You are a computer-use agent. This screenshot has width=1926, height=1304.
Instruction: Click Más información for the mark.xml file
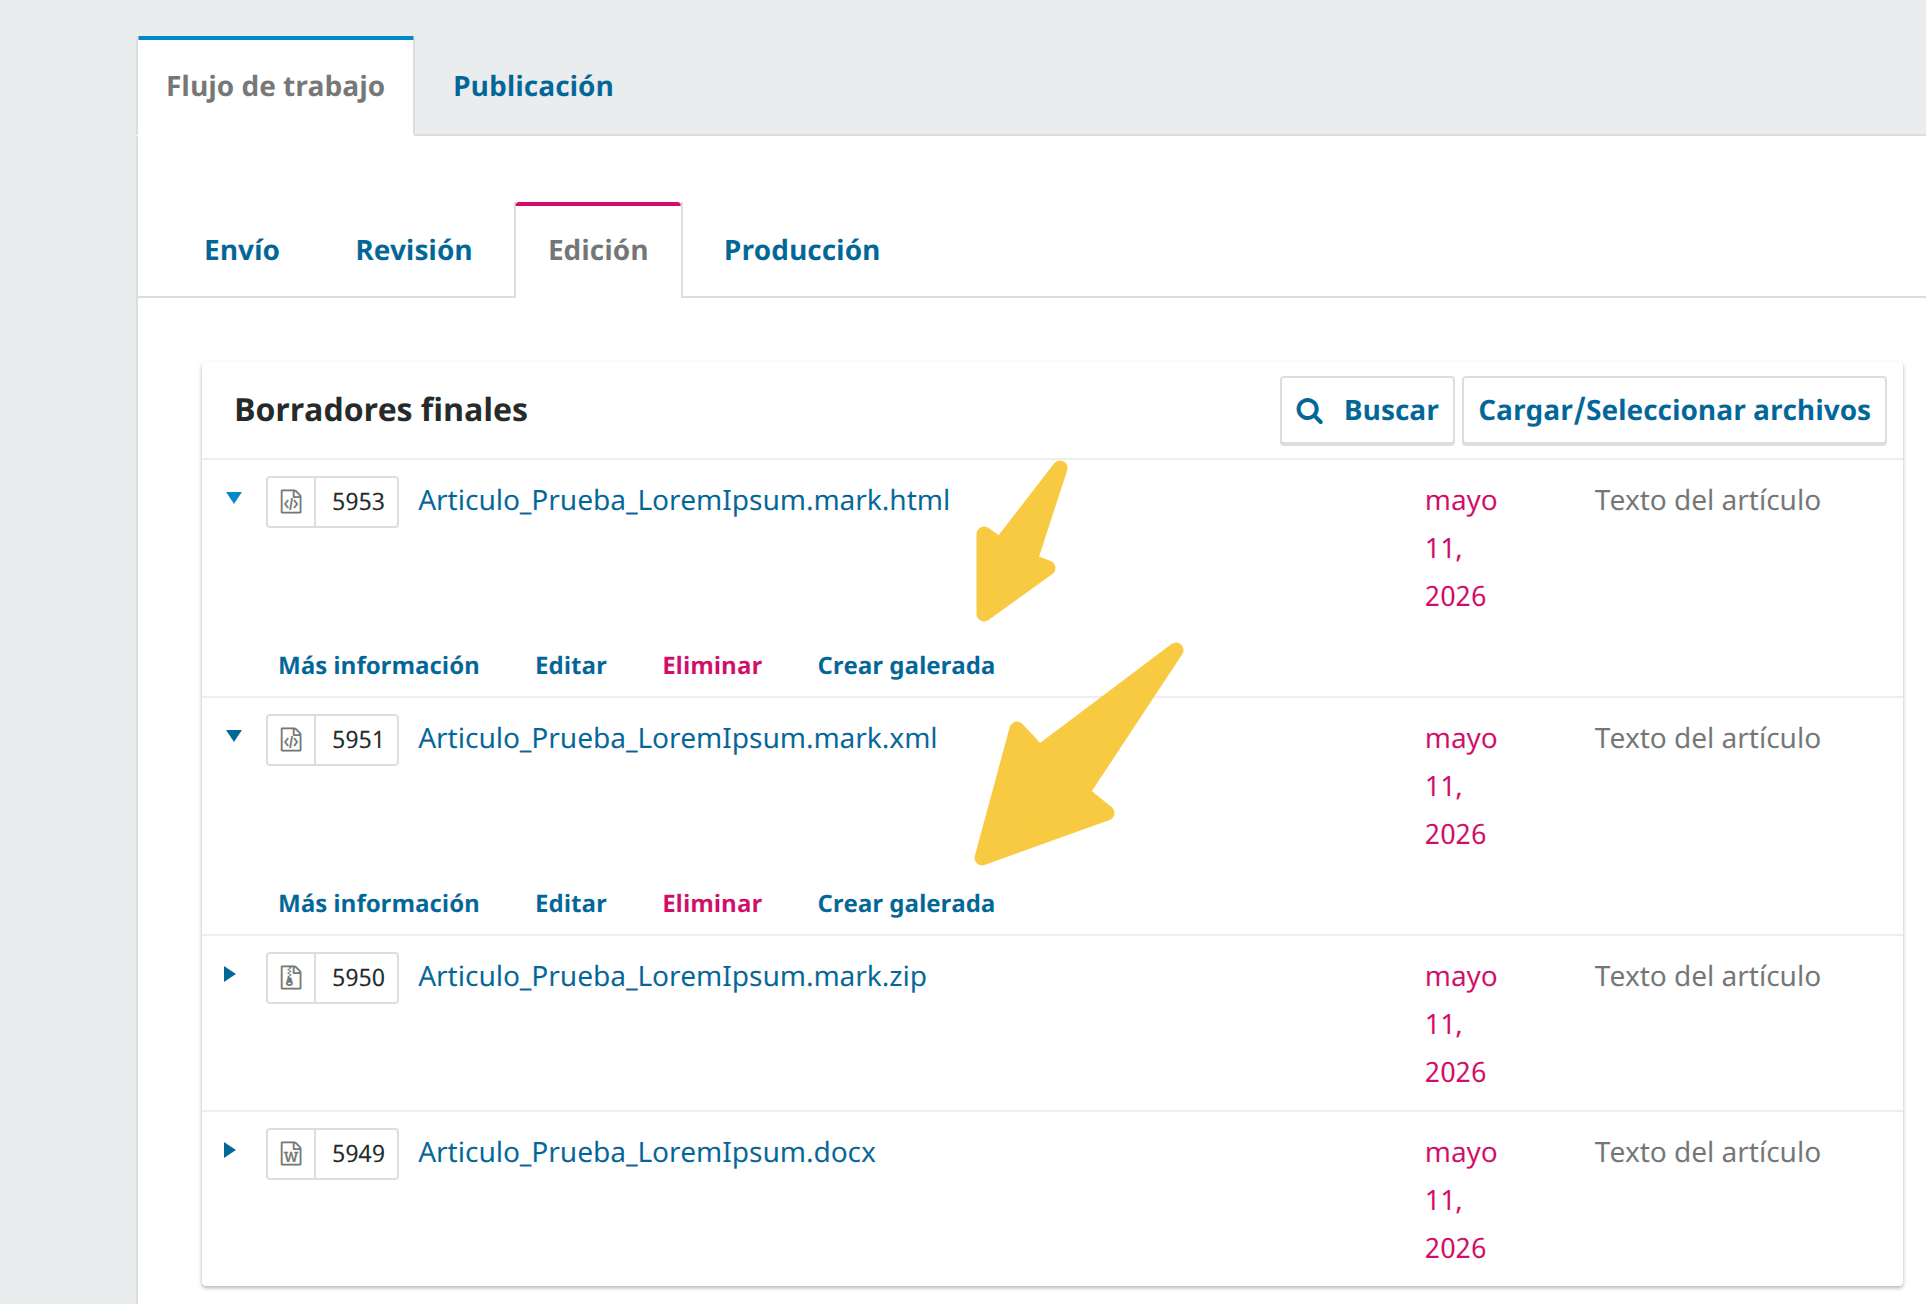(x=379, y=904)
